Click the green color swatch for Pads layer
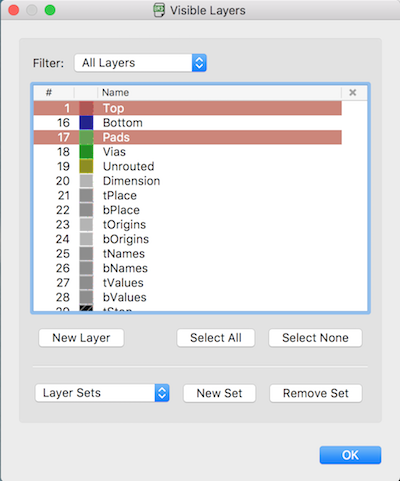400x481 pixels. (x=86, y=137)
